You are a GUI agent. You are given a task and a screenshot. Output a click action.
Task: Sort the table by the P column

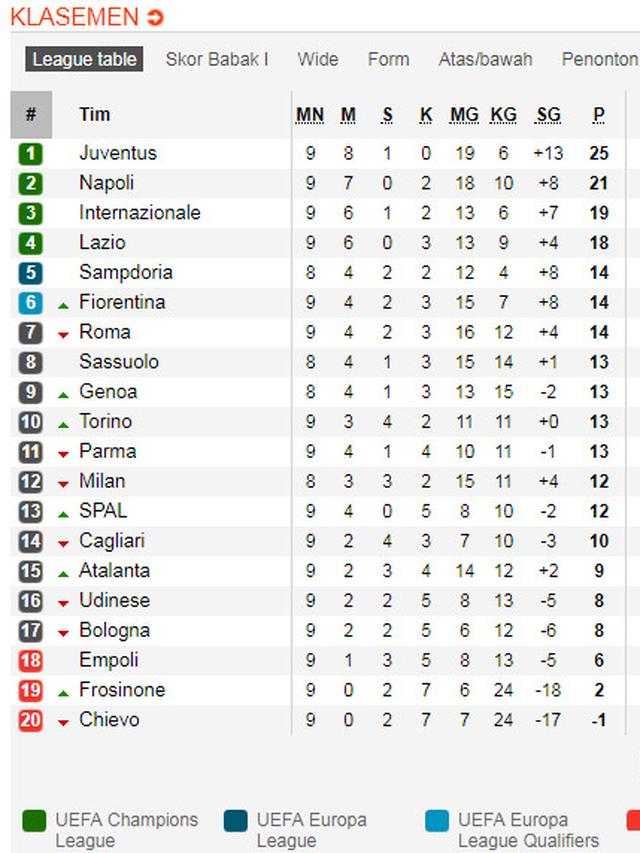[x=598, y=115]
